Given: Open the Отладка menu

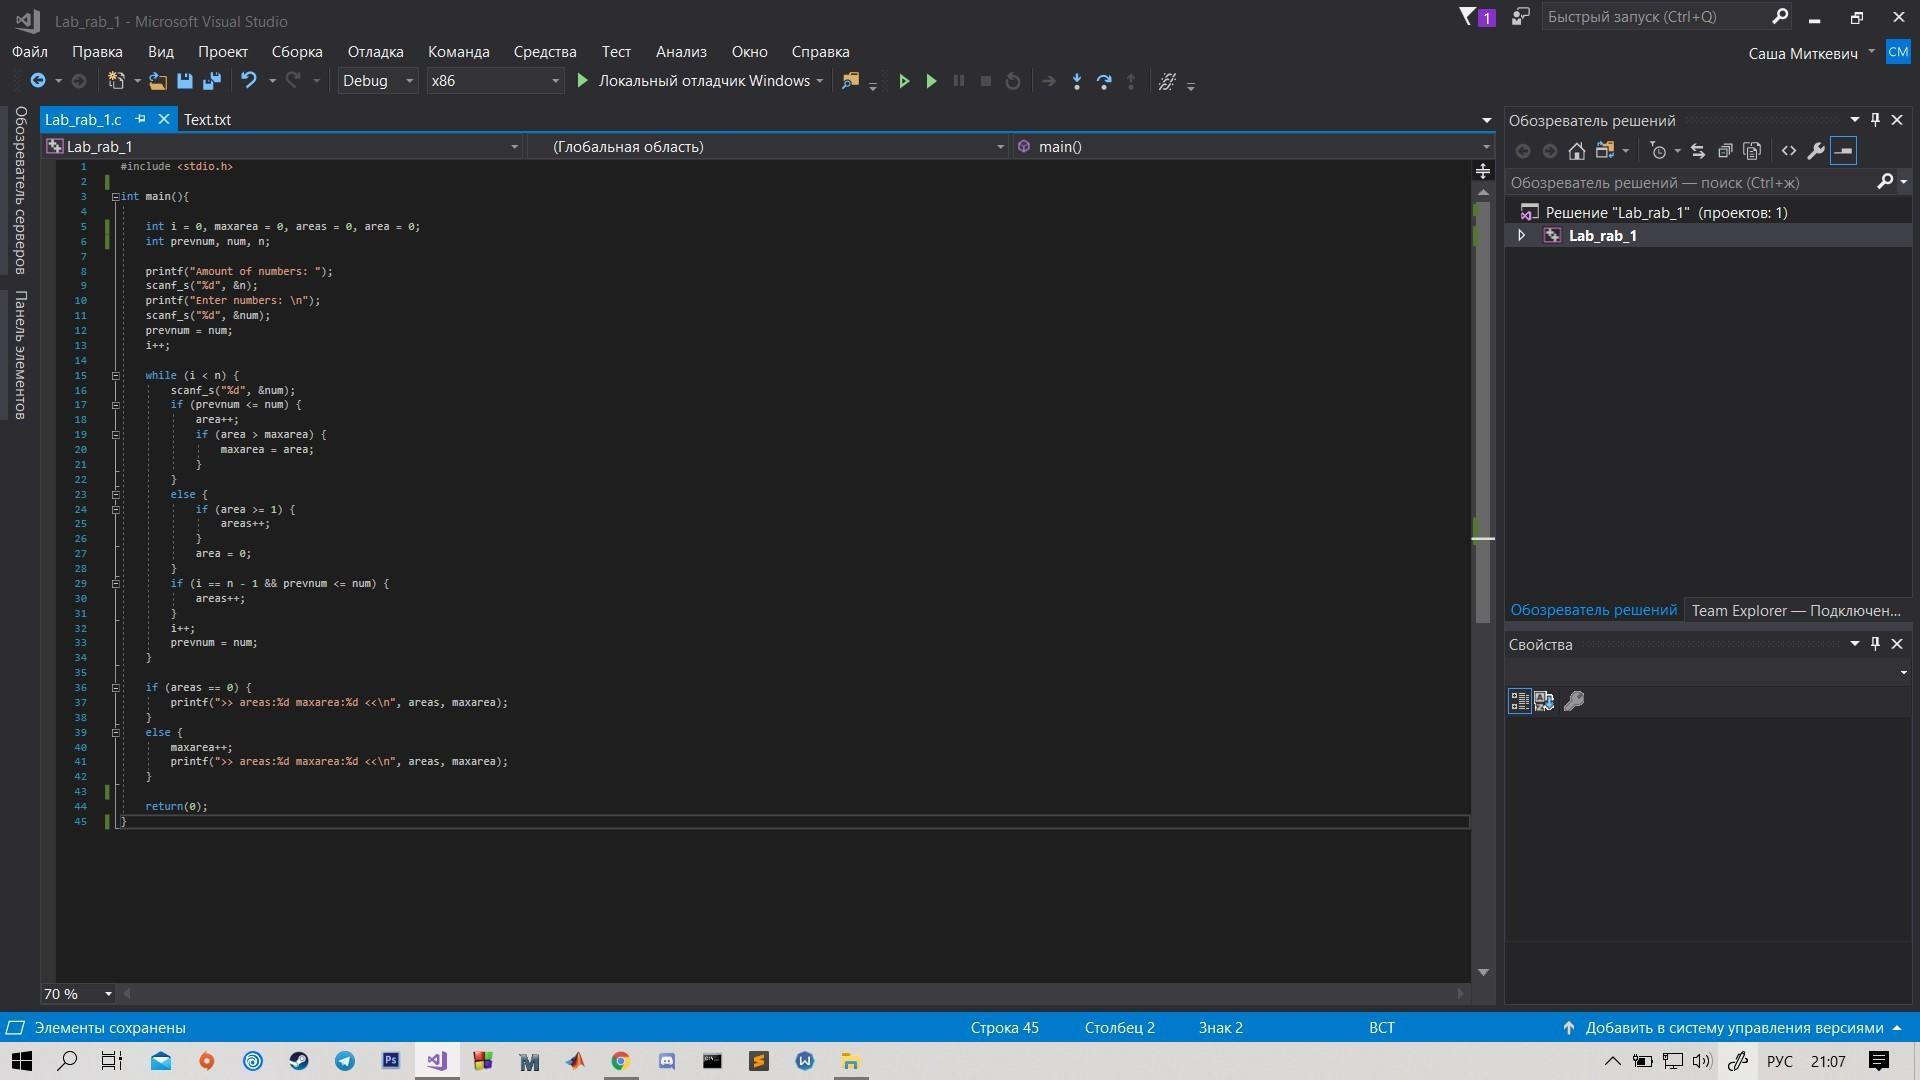Looking at the screenshot, I should pyautogui.click(x=375, y=52).
